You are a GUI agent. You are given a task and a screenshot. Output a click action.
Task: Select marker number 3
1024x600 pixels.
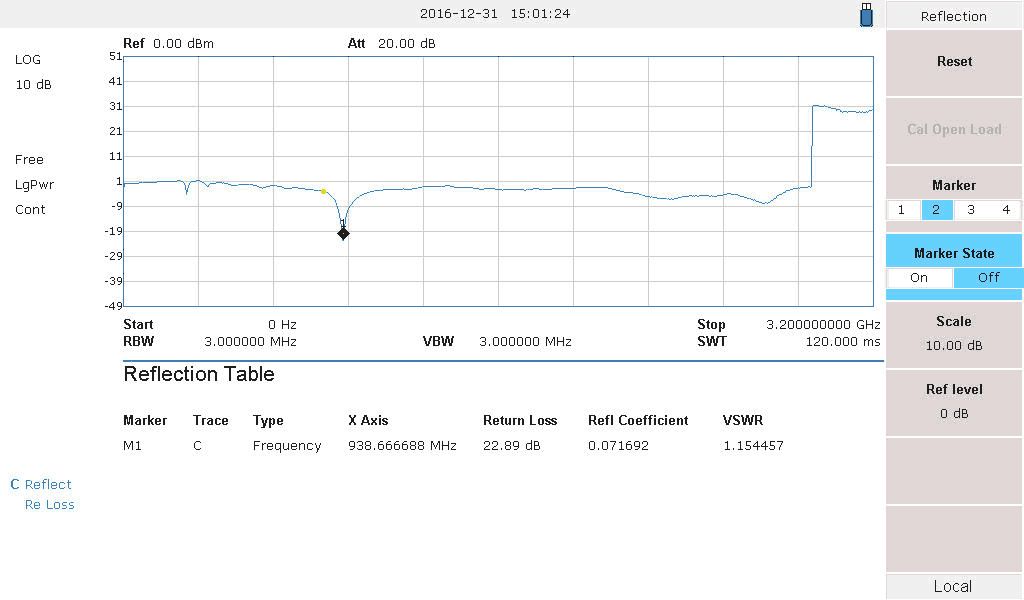pos(971,210)
